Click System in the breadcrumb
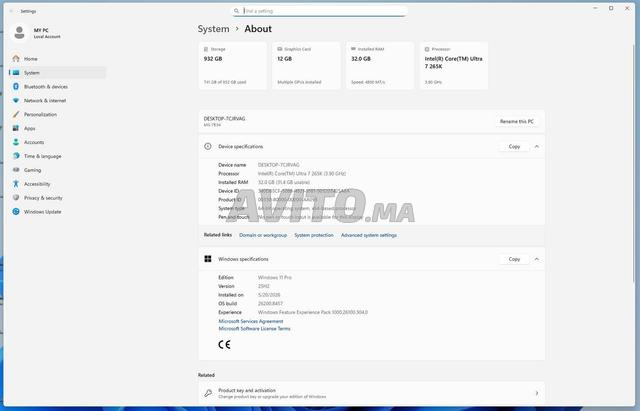640x411 pixels. [213, 29]
